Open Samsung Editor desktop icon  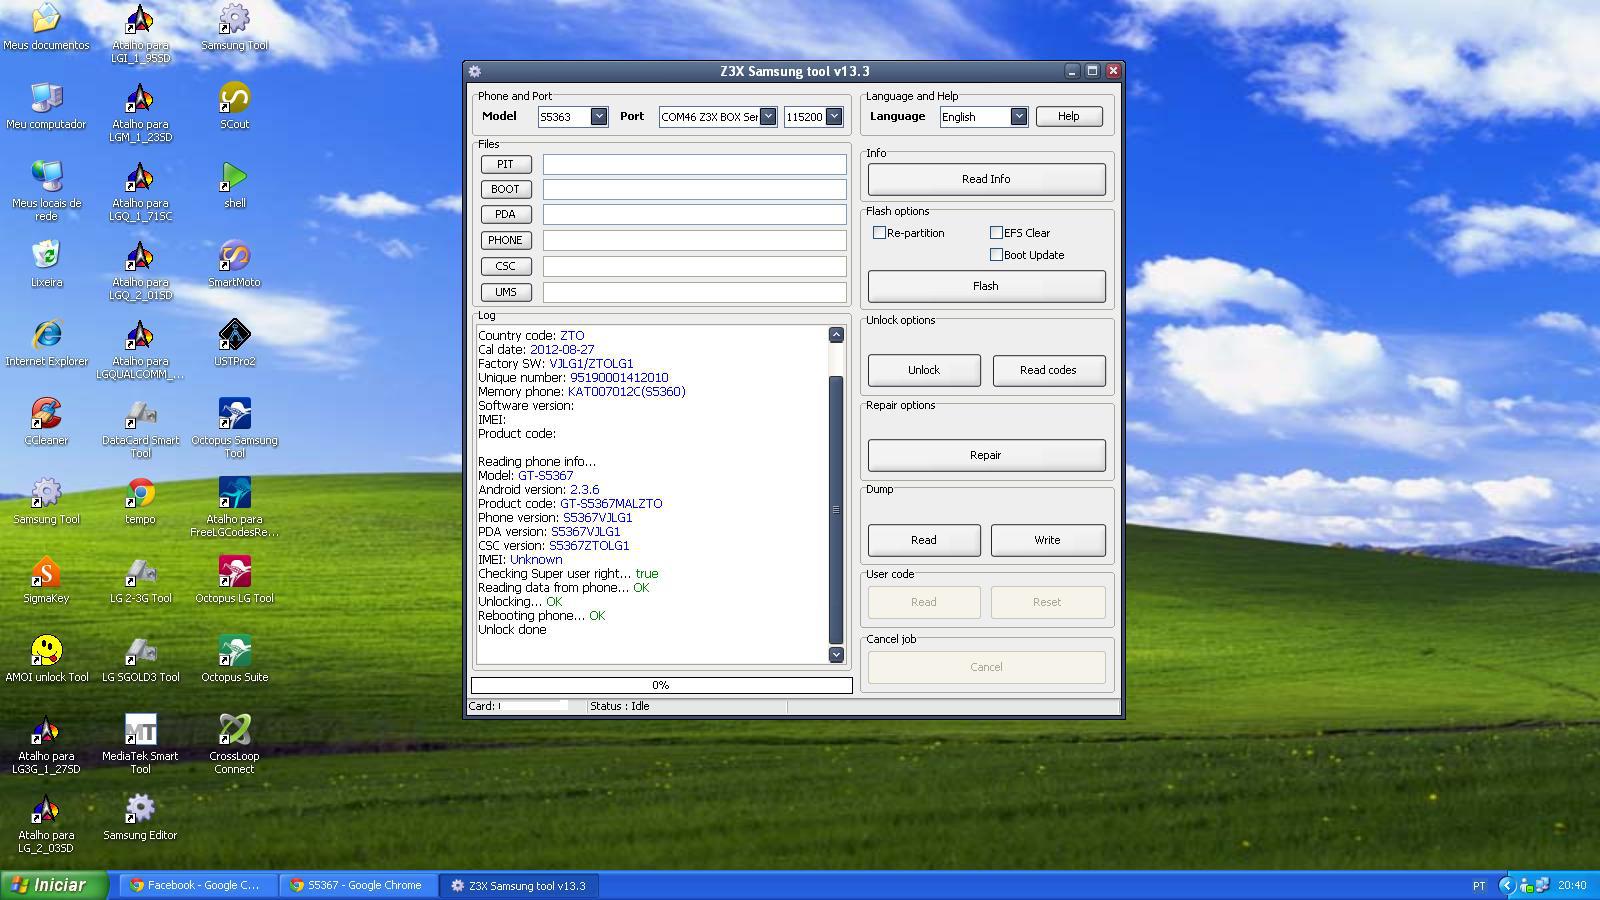point(140,817)
